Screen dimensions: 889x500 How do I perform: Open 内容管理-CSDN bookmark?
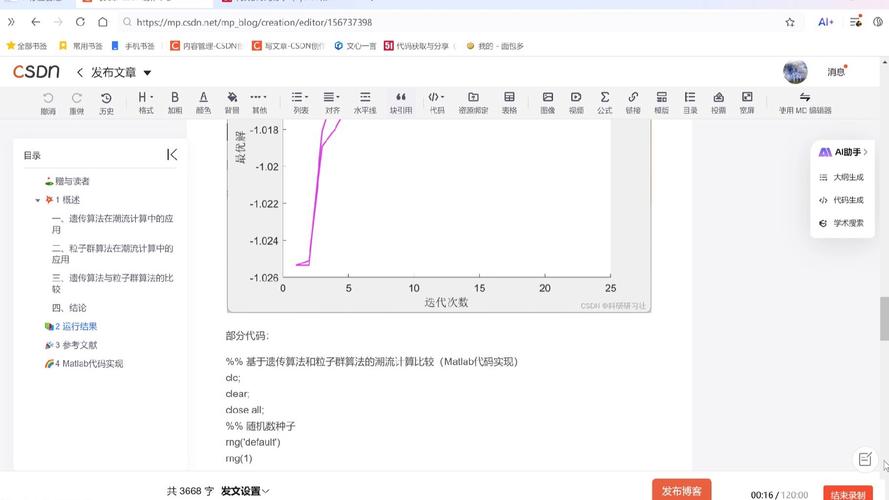(x=206, y=46)
